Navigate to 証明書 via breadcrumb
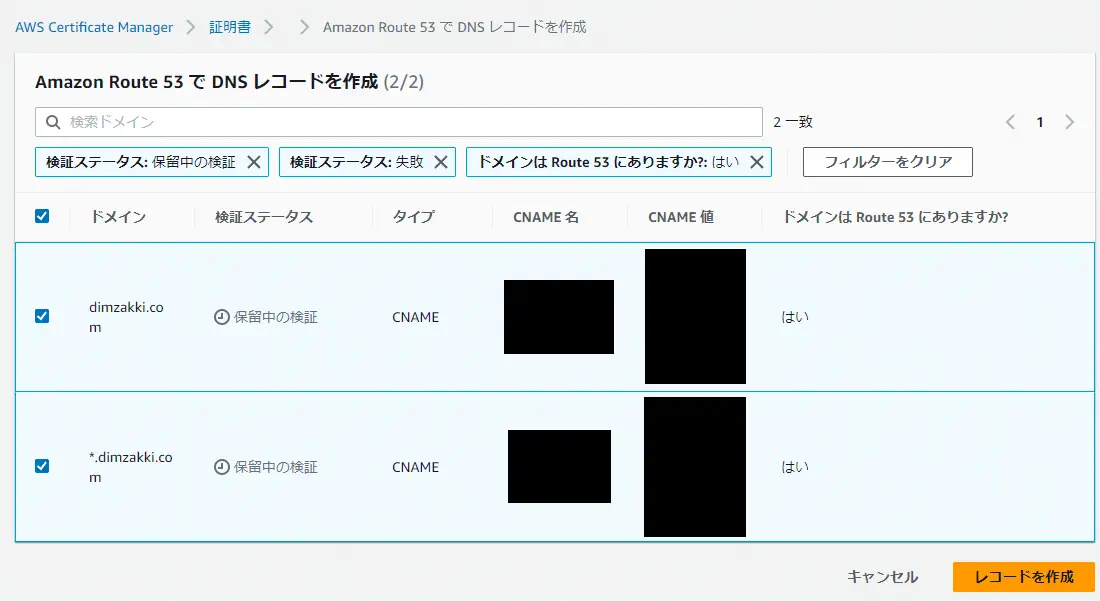Screen dimensions: 1100x601 (x=231, y=28)
